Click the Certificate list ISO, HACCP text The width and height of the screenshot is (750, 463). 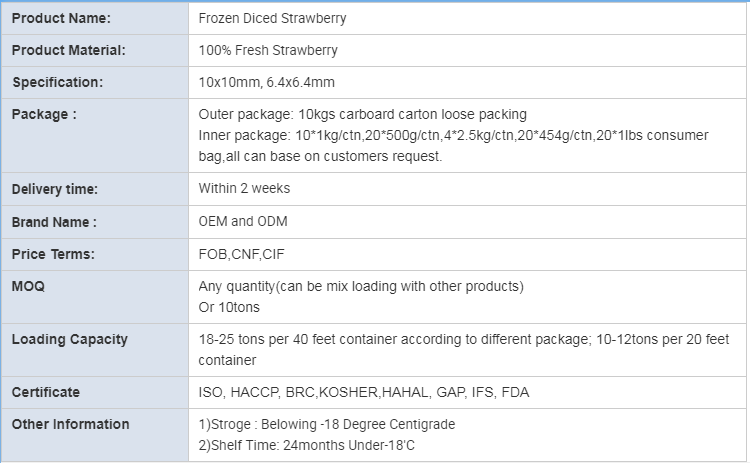pos(364,392)
